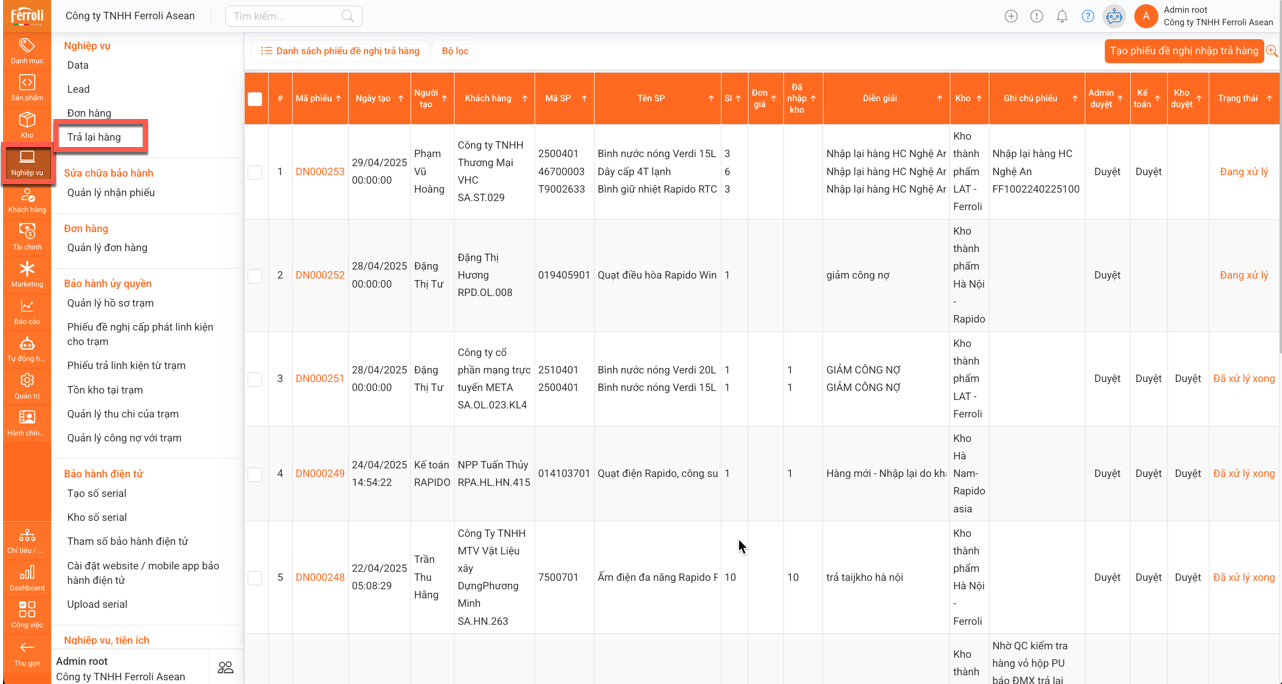The height and width of the screenshot is (684, 1282).
Task: Open the Khách hàng sidebar section
Action: point(27,200)
